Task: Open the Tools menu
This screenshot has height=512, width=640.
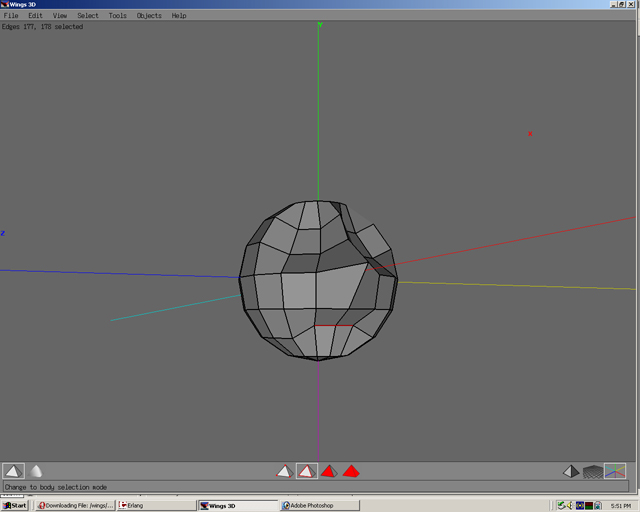Action: [118, 16]
